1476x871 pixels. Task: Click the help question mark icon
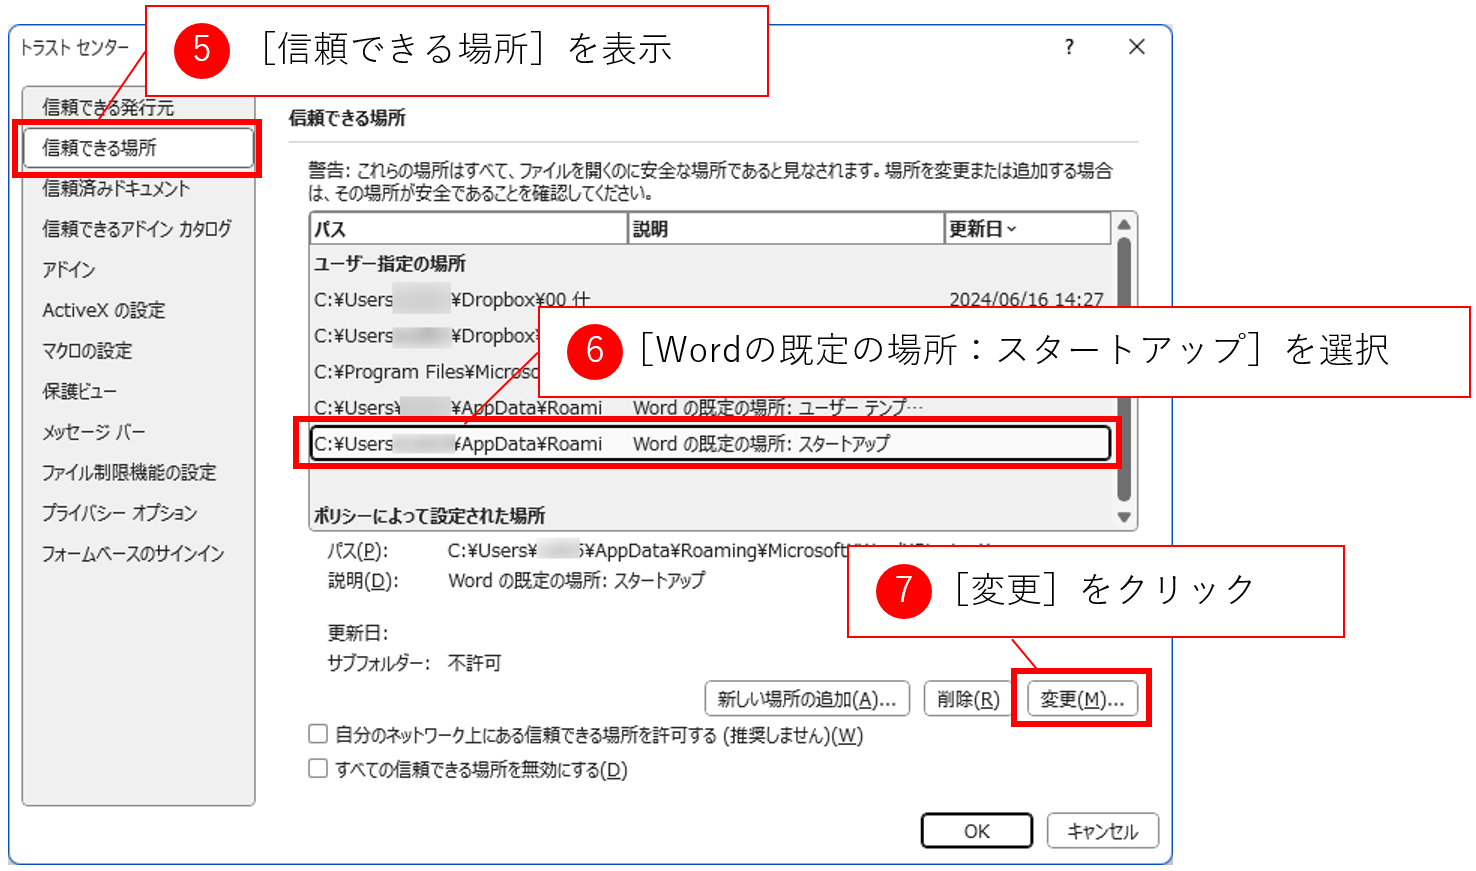tap(1069, 47)
